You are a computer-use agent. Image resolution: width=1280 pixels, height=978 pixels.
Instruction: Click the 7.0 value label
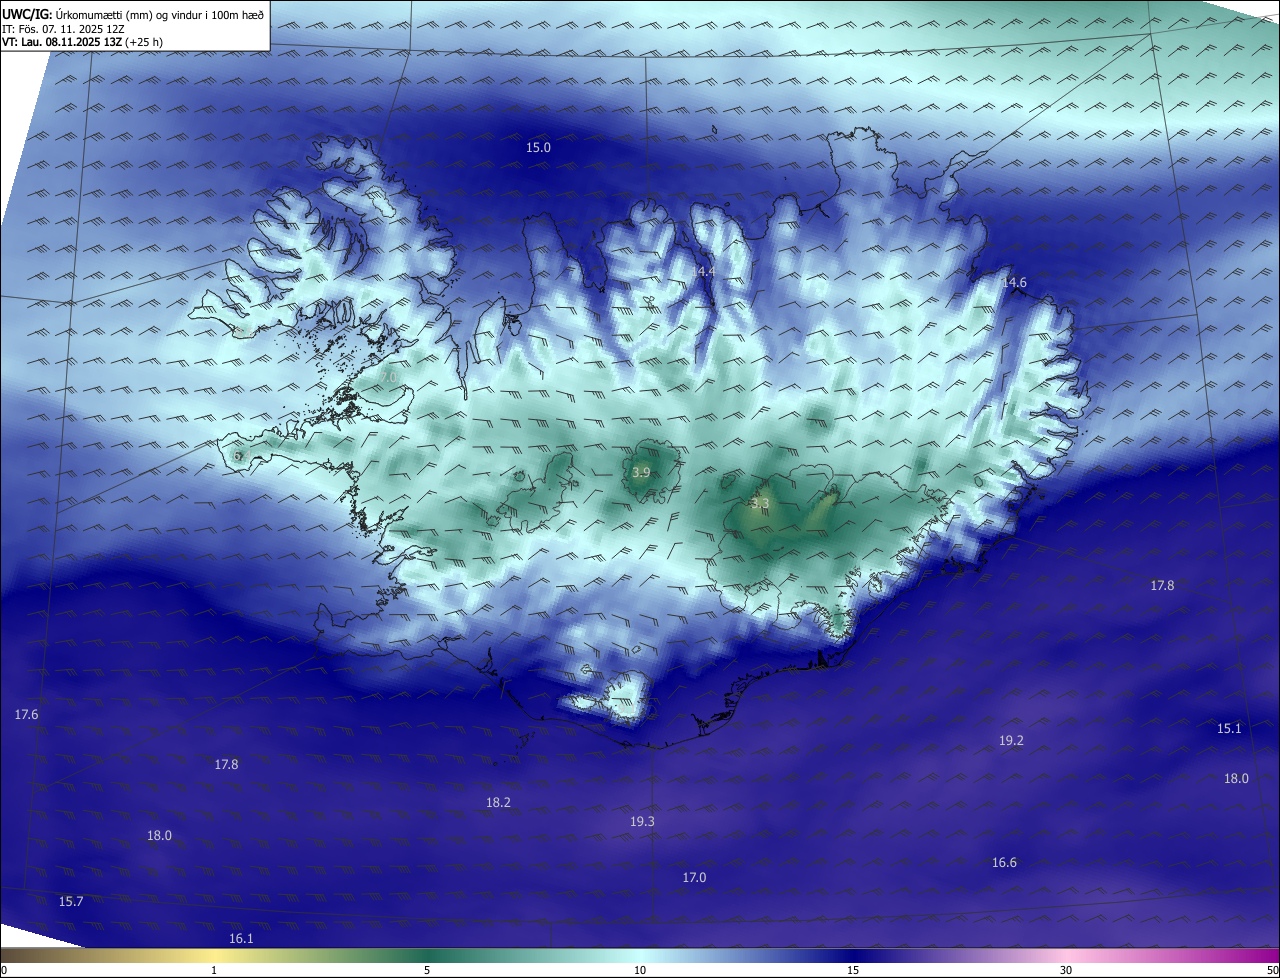click(388, 377)
